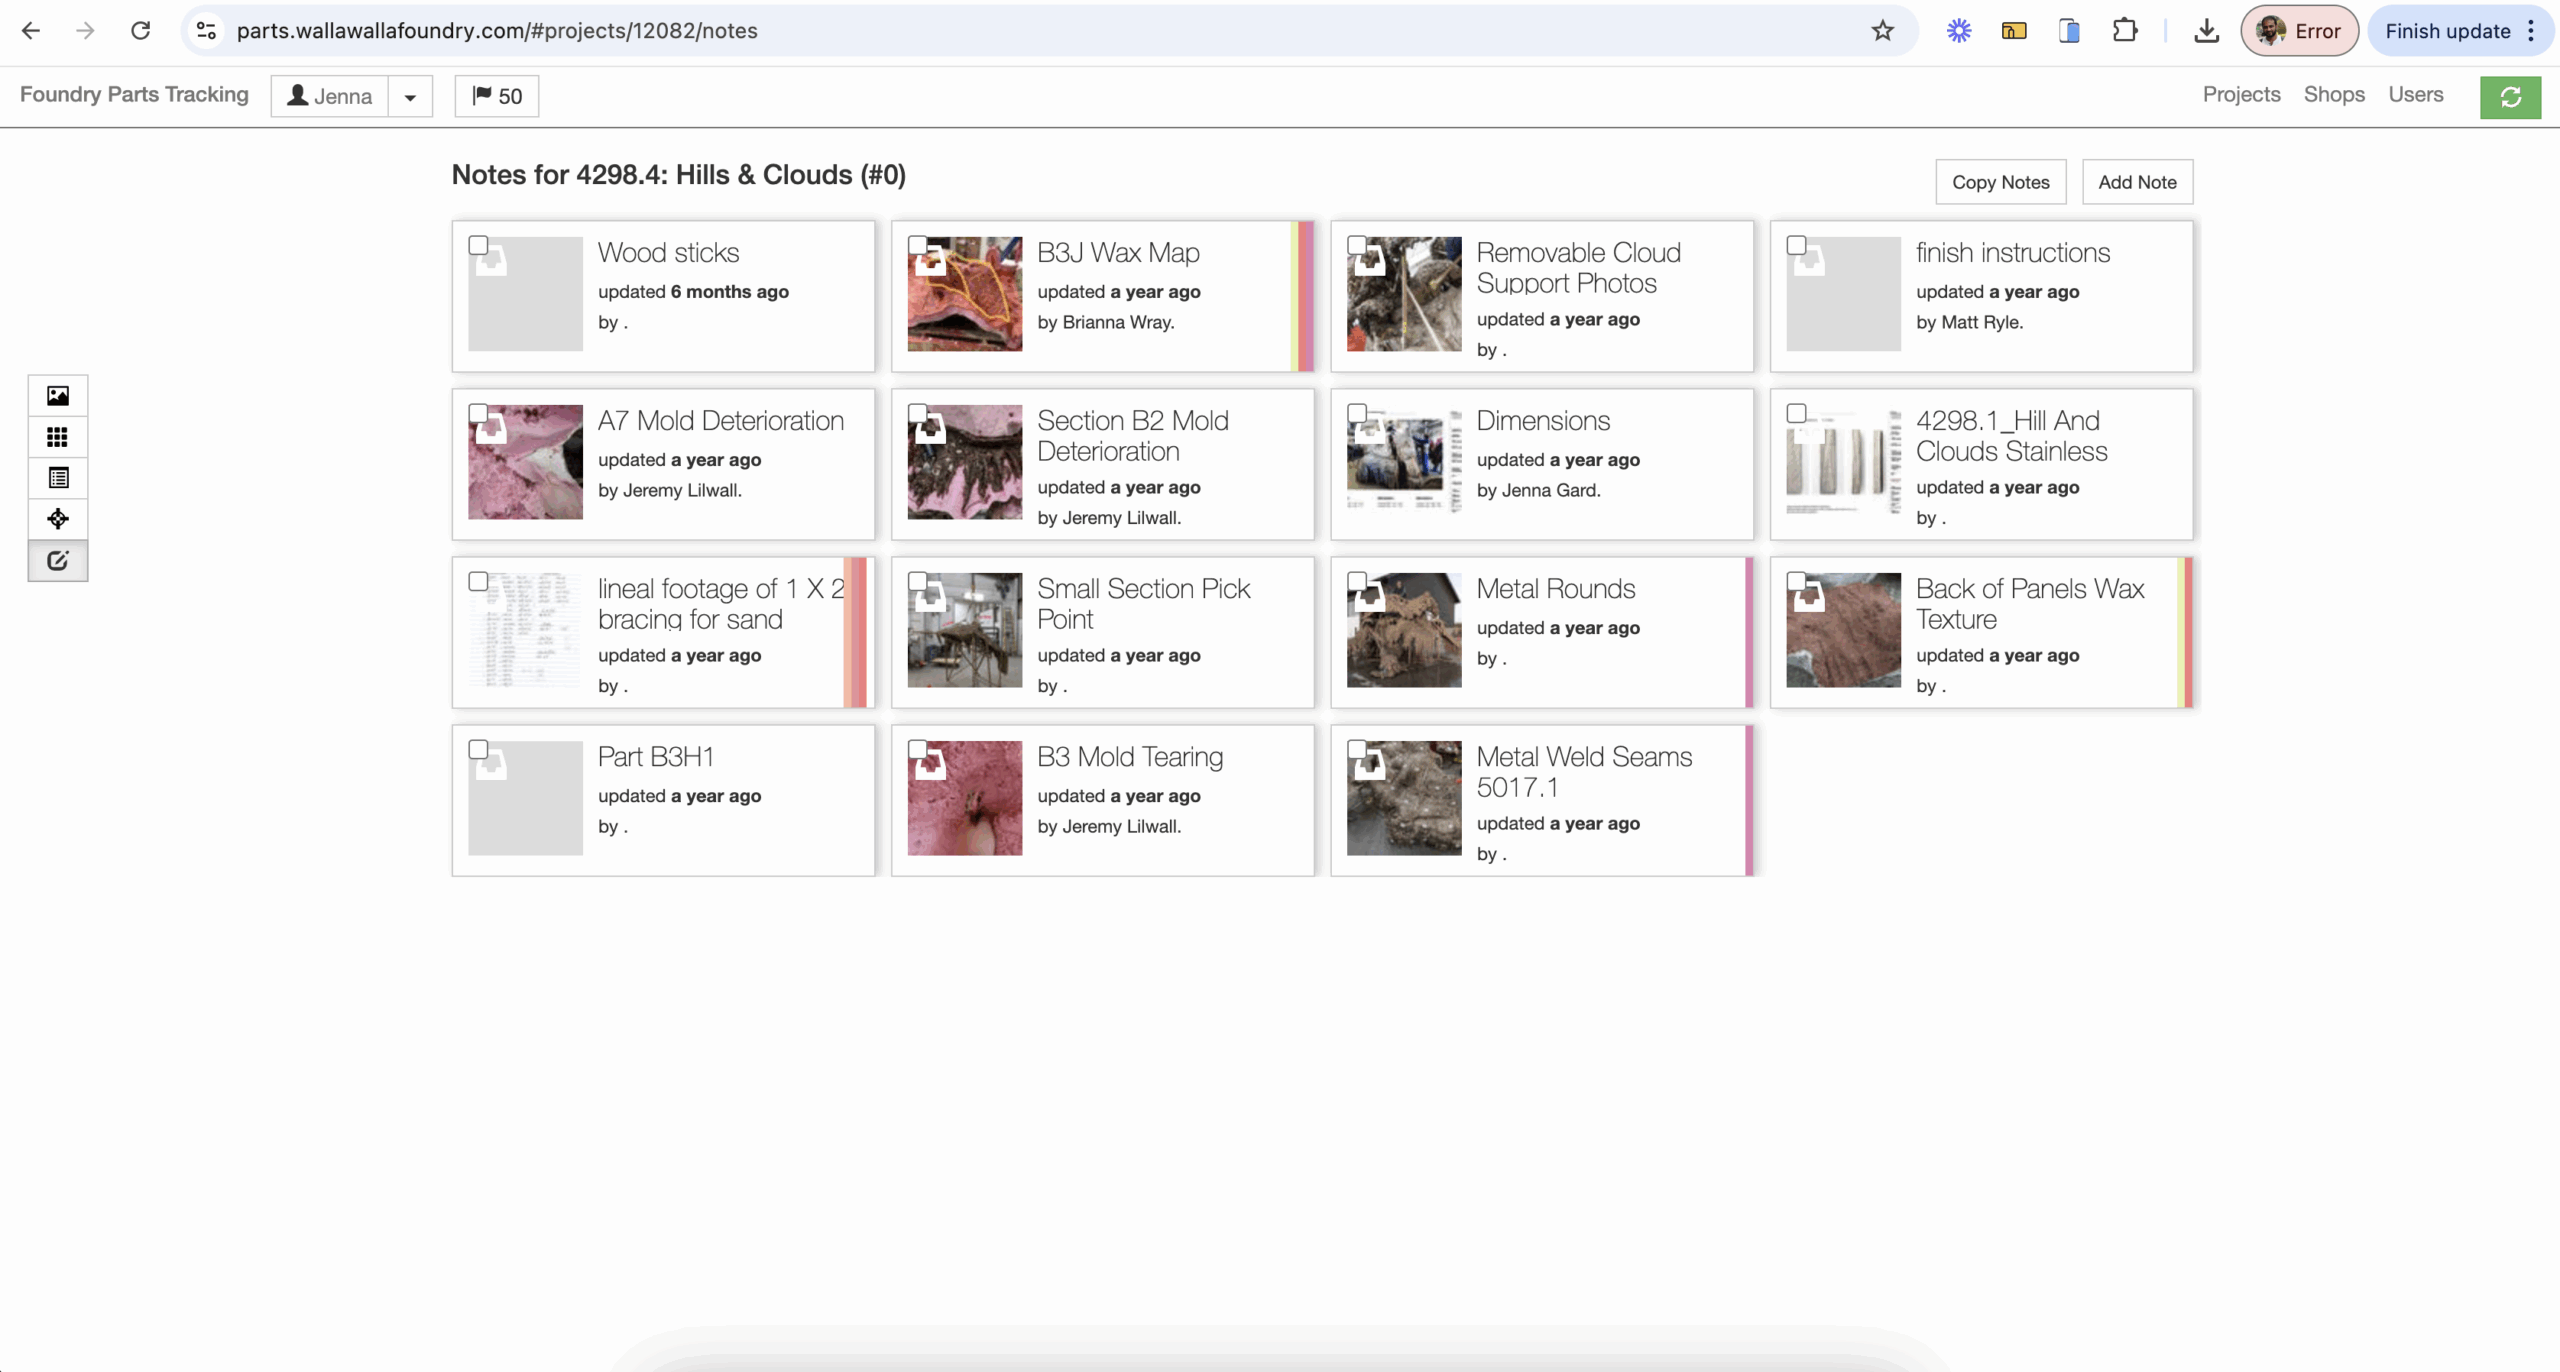Click the green refresh sync icon

tap(2510, 97)
